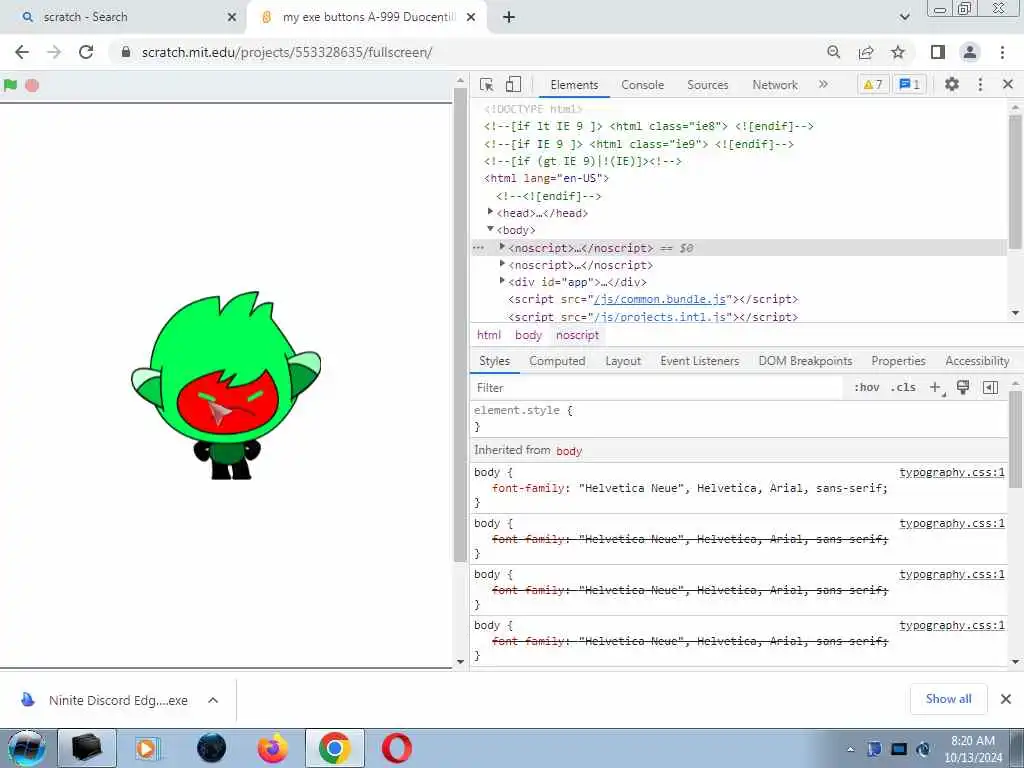Image resolution: width=1024 pixels, height=768 pixels.
Task: Open the DevTools three-dot customize menu
Action: pos(980,84)
